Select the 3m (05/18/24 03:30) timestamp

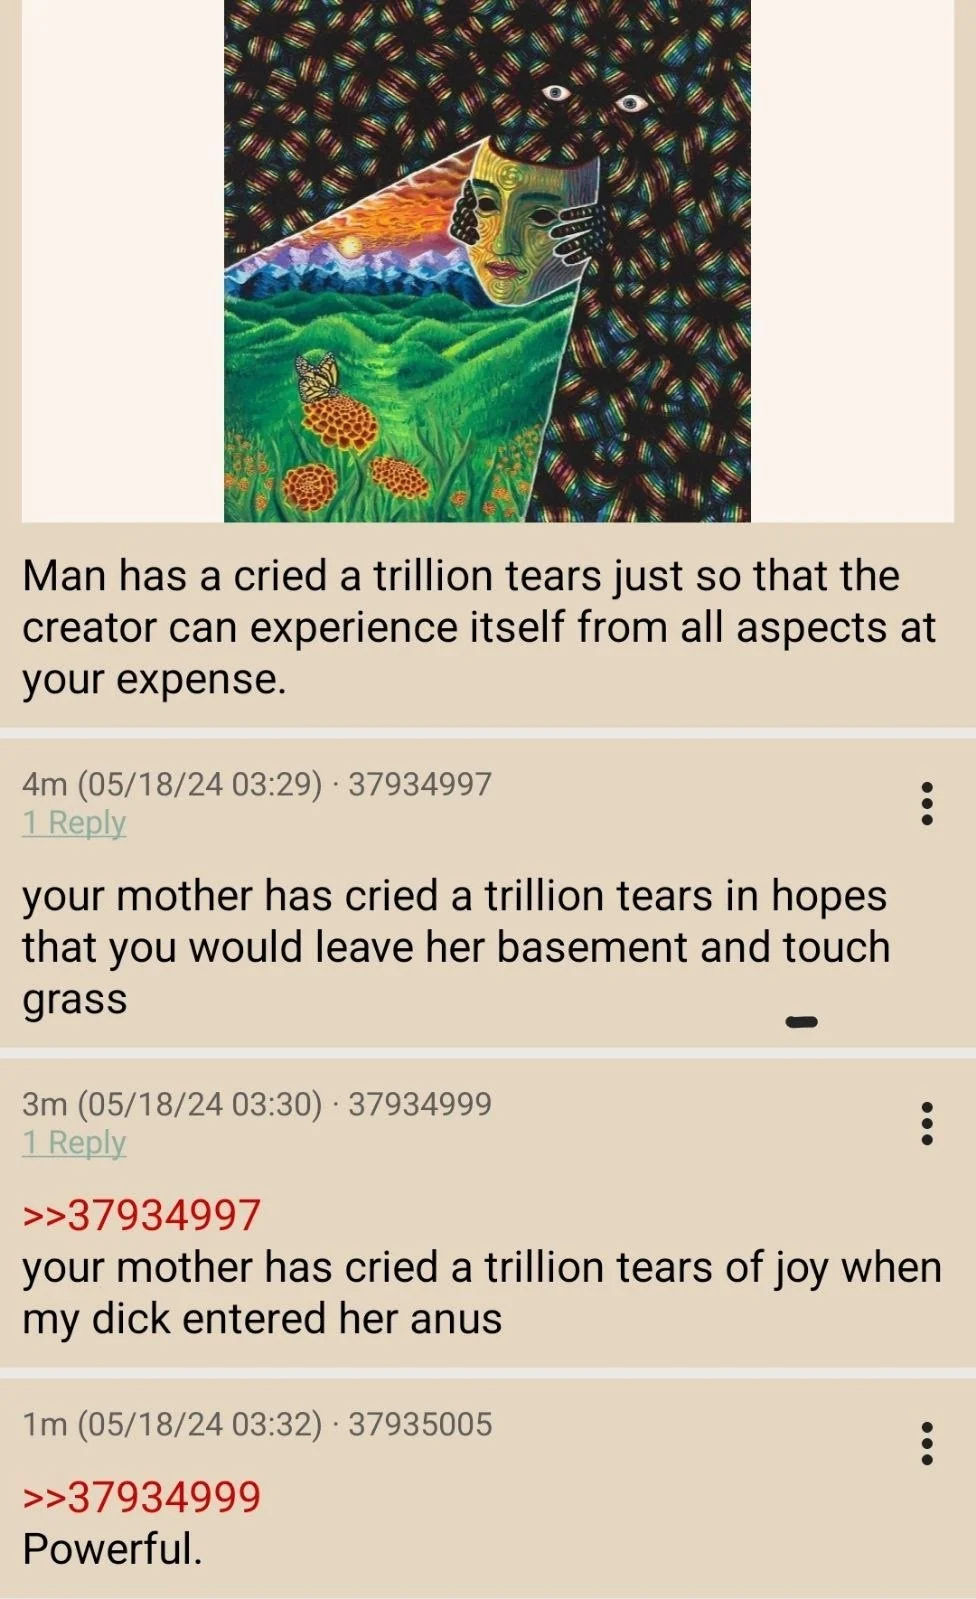tap(172, 1104)
